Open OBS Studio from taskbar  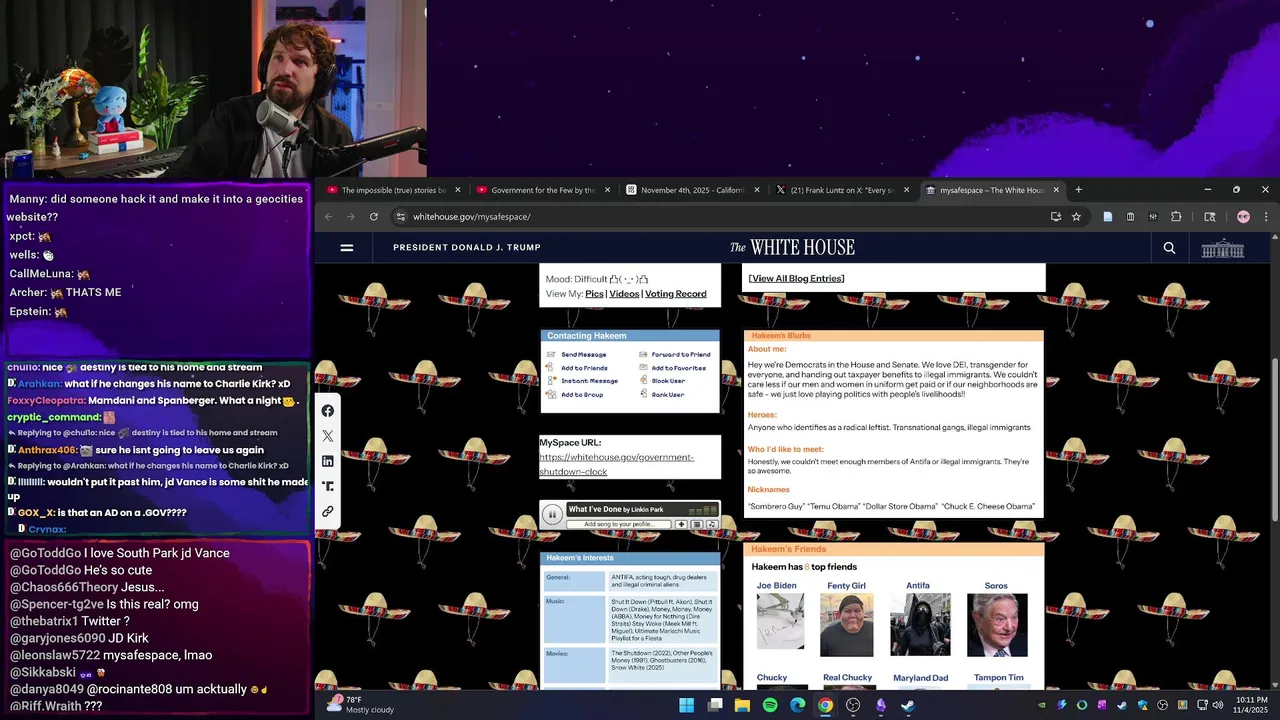coord(852,705)
